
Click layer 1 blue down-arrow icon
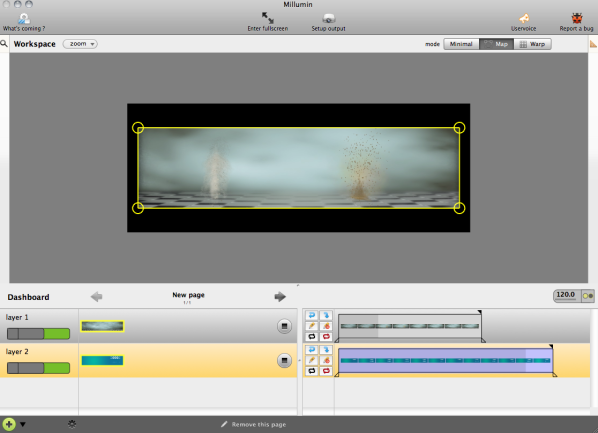(x=326, y=315)
